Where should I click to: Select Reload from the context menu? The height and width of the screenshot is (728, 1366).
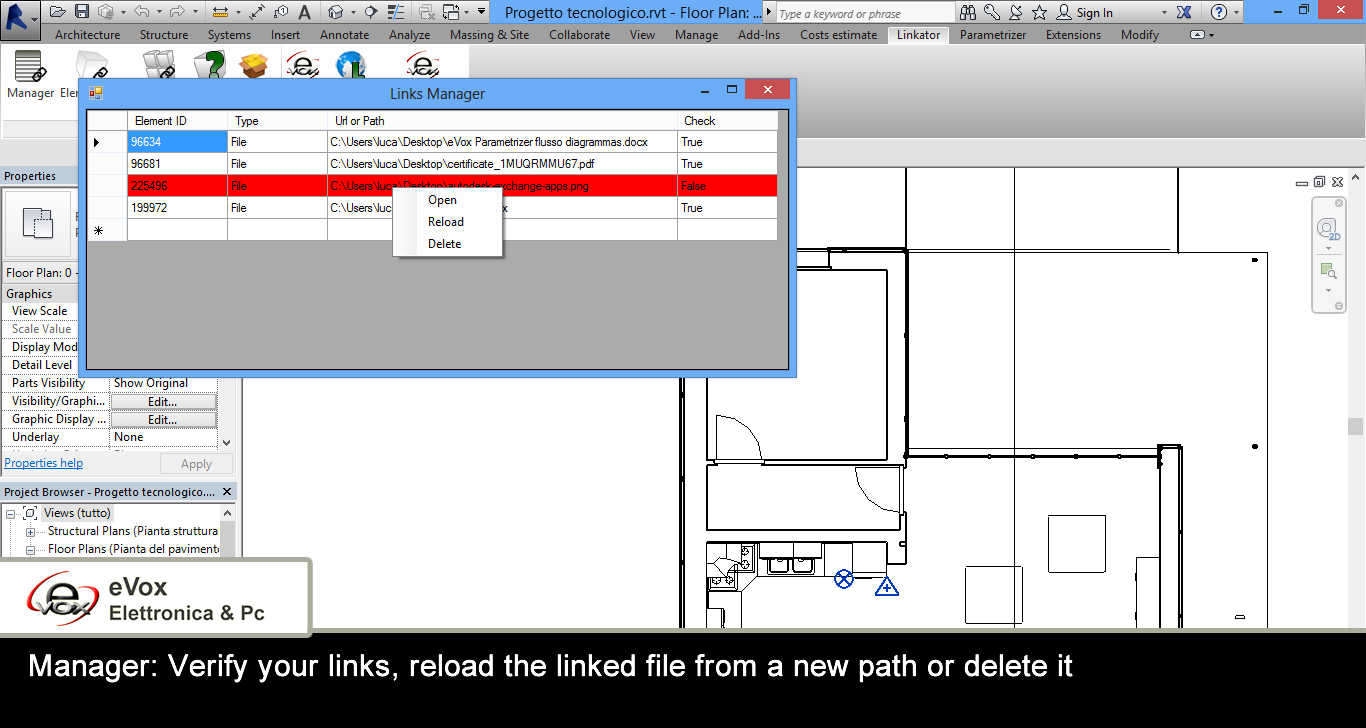(445, 221)
